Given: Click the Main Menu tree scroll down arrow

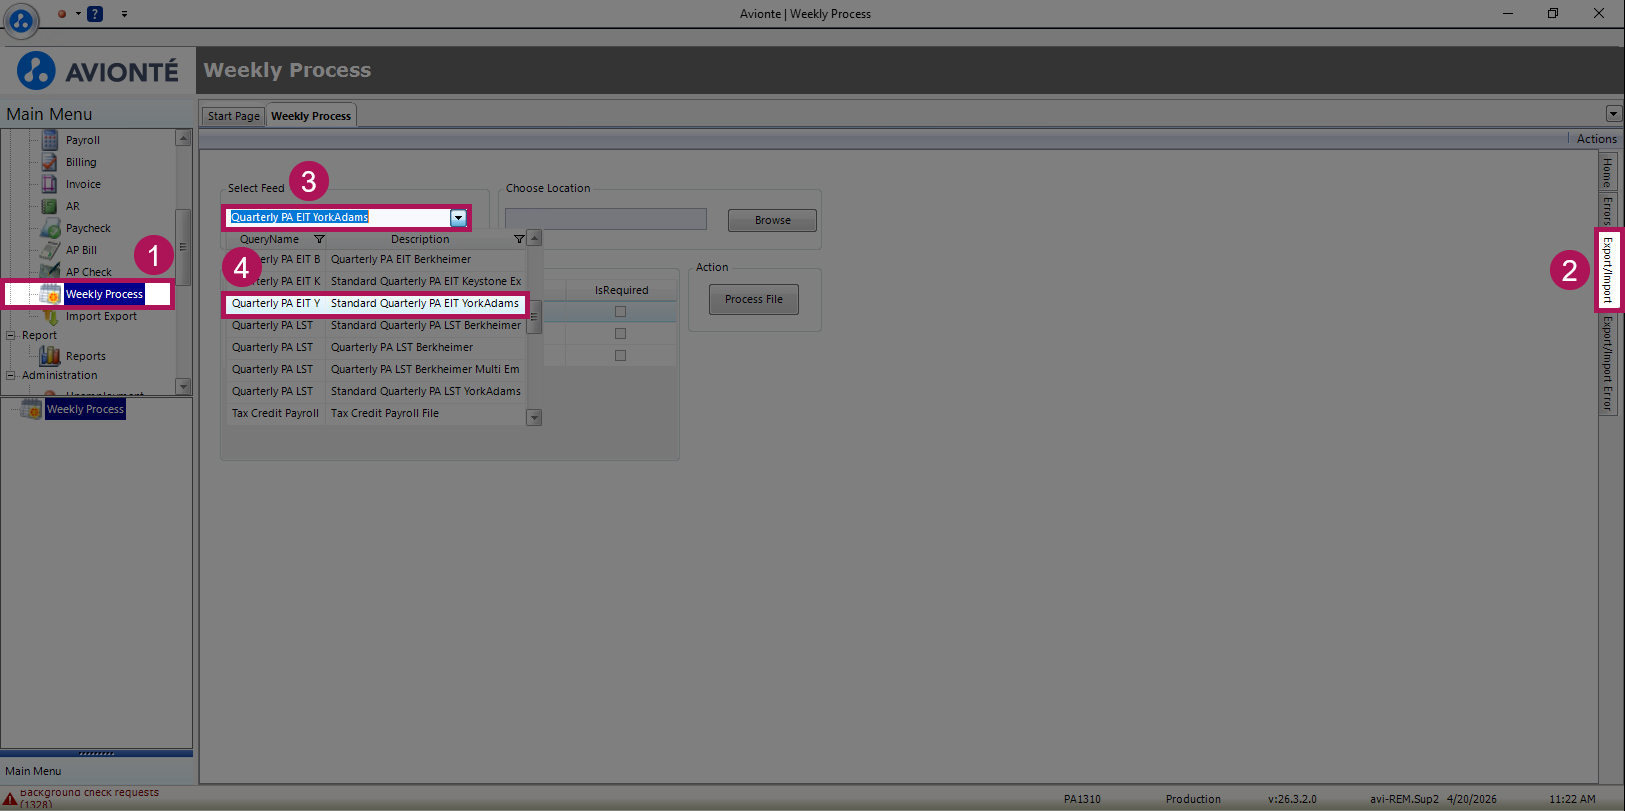Looking at the screenshot, I should [183, 386].
